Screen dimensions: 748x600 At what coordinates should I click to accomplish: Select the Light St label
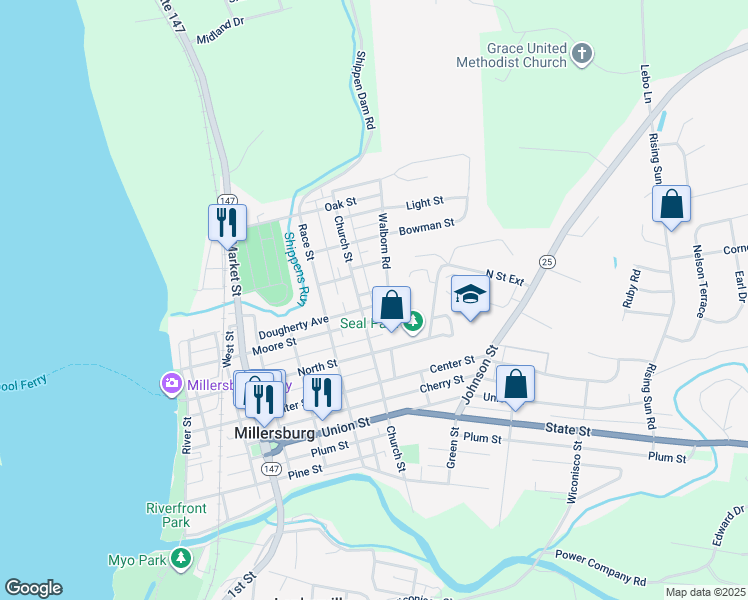coord(425,203)
